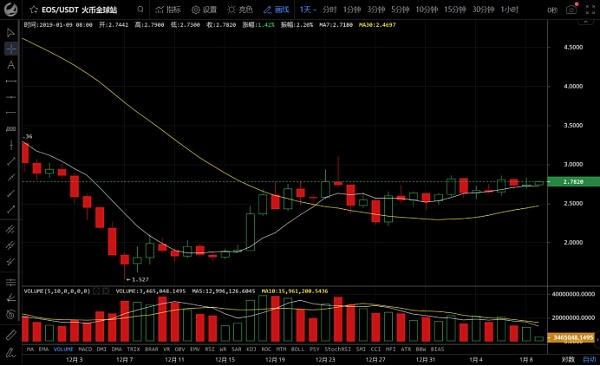Show the CCI indicator

click(376, 349)
